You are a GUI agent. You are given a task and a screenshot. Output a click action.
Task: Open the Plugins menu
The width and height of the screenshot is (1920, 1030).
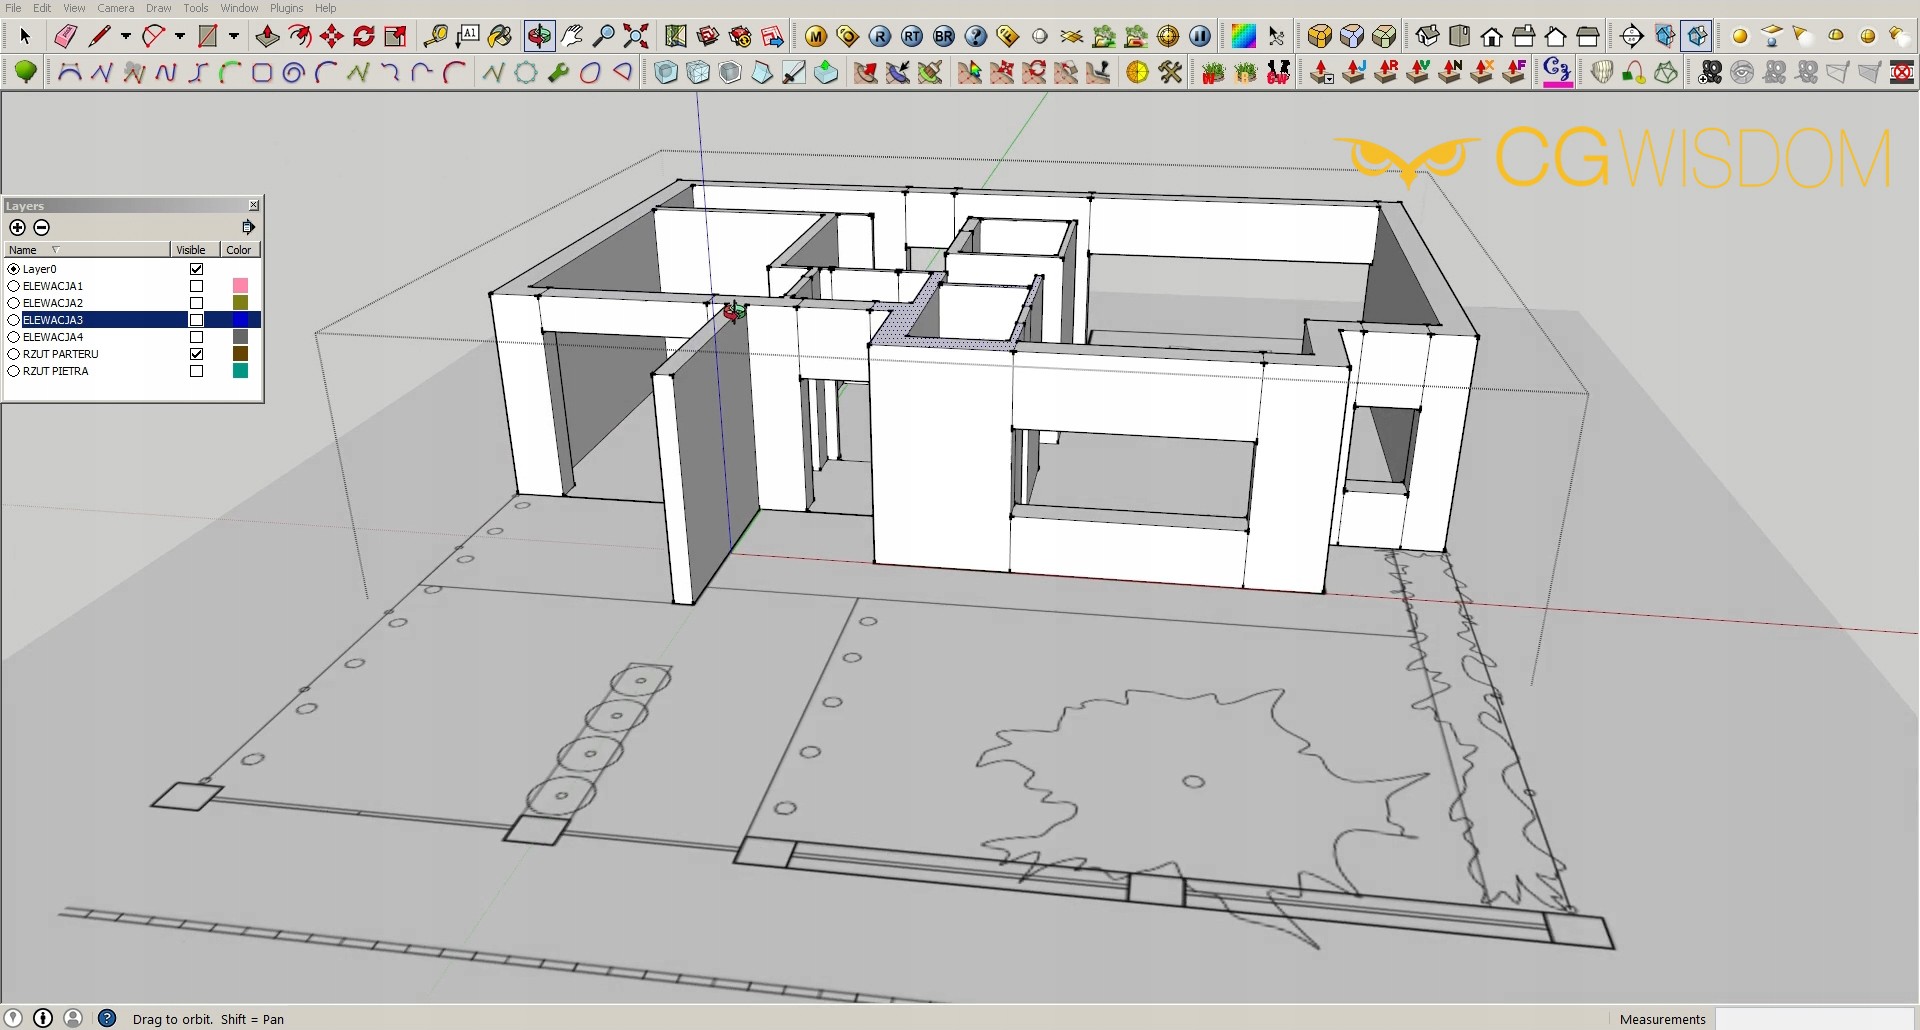pyautogui.click(x=286, y=8)
